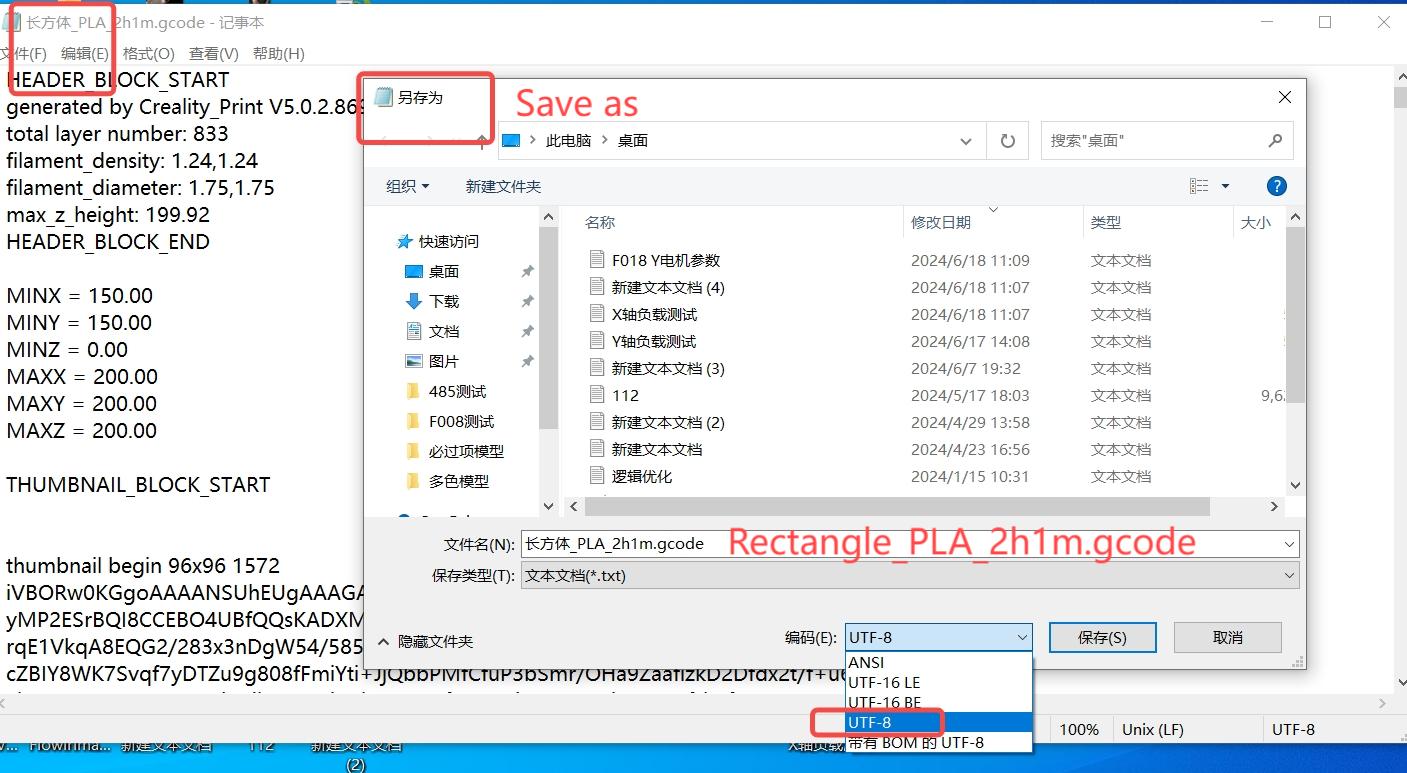Open the 查看(V) menu

tap(212, 53)
